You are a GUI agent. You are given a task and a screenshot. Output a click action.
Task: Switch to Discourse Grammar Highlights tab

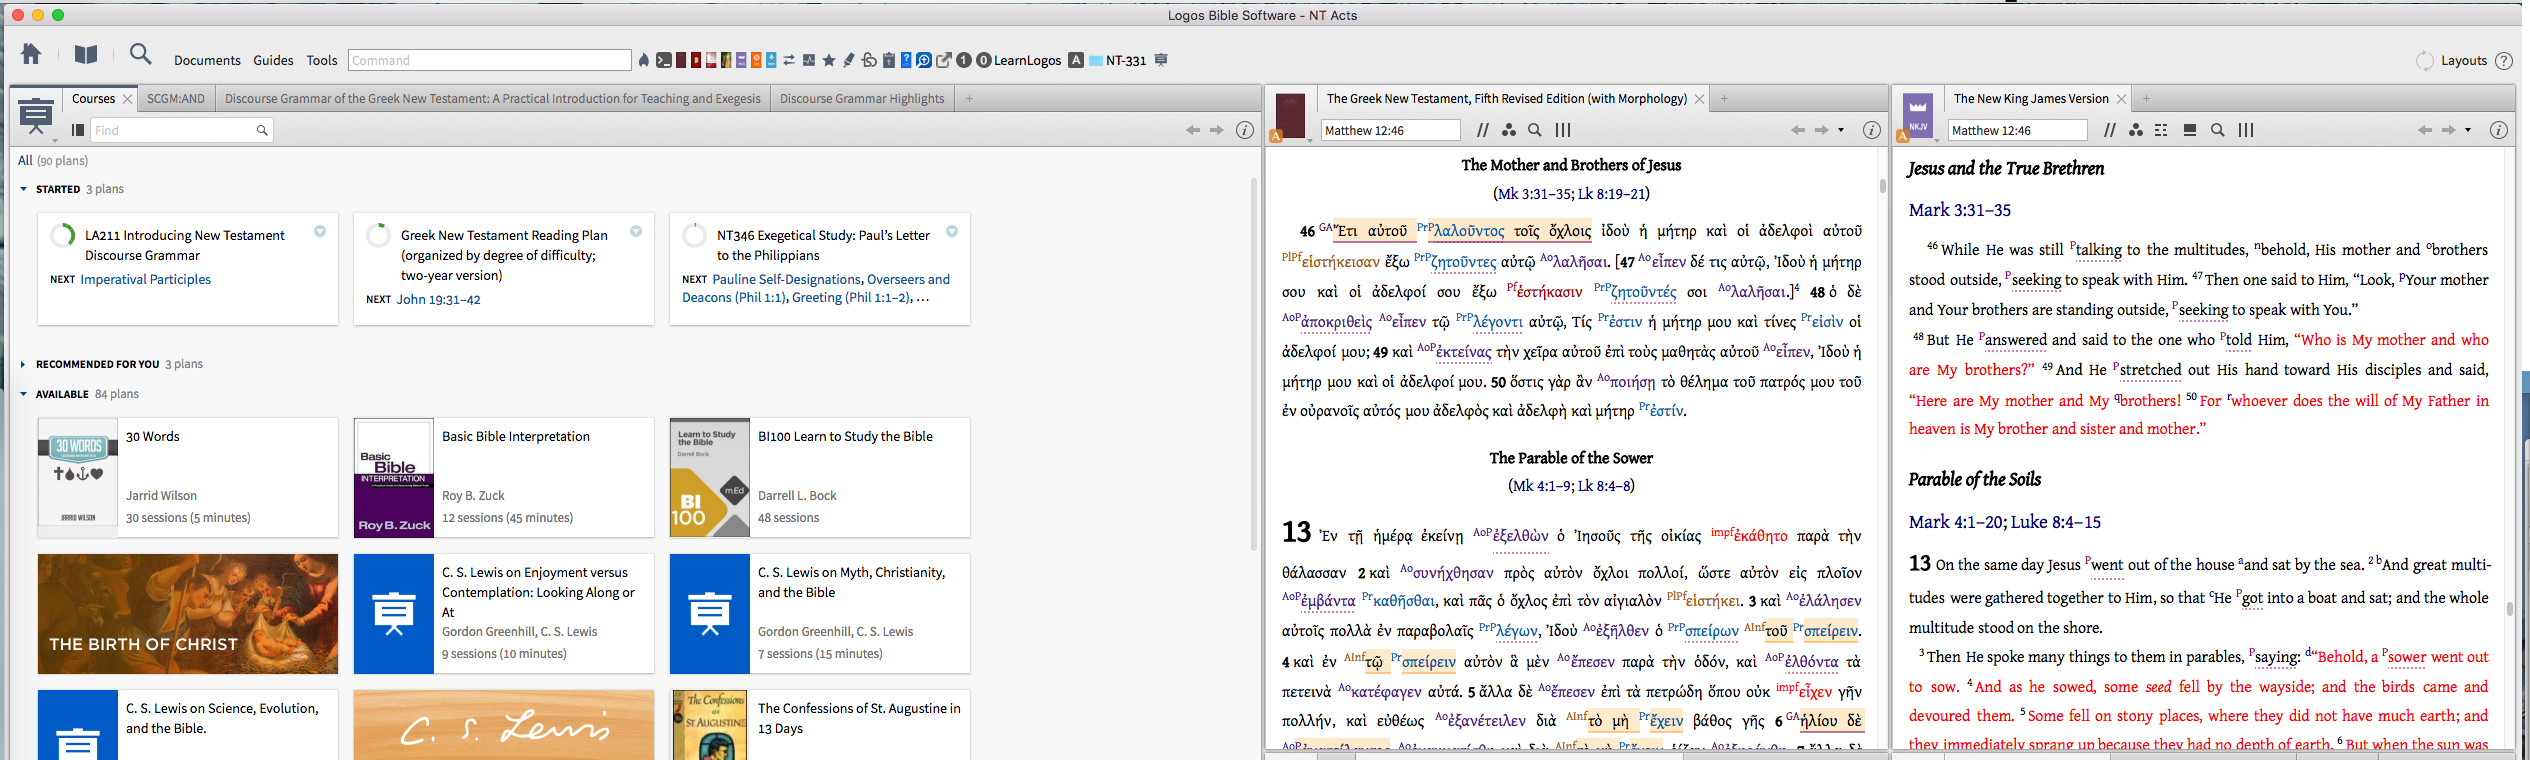click(862, 98)
